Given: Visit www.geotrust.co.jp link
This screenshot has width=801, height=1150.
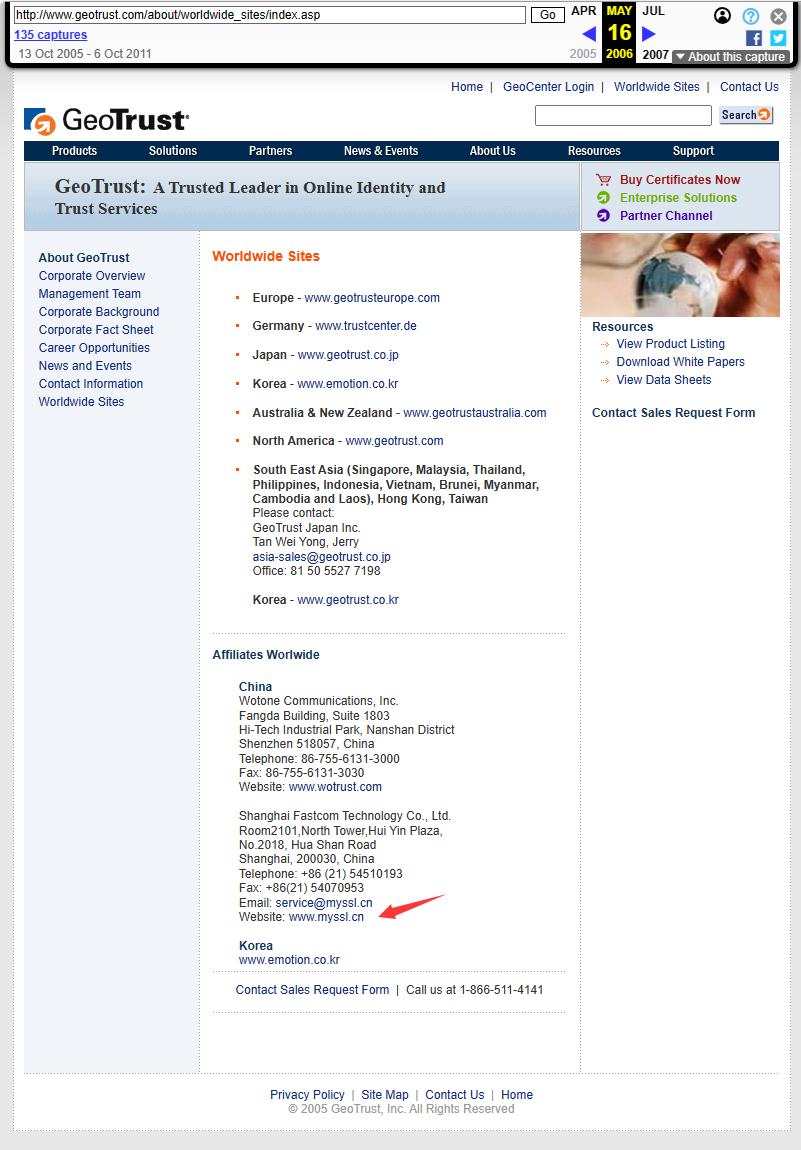Looking at the screenshot, I should click(348, 355).
